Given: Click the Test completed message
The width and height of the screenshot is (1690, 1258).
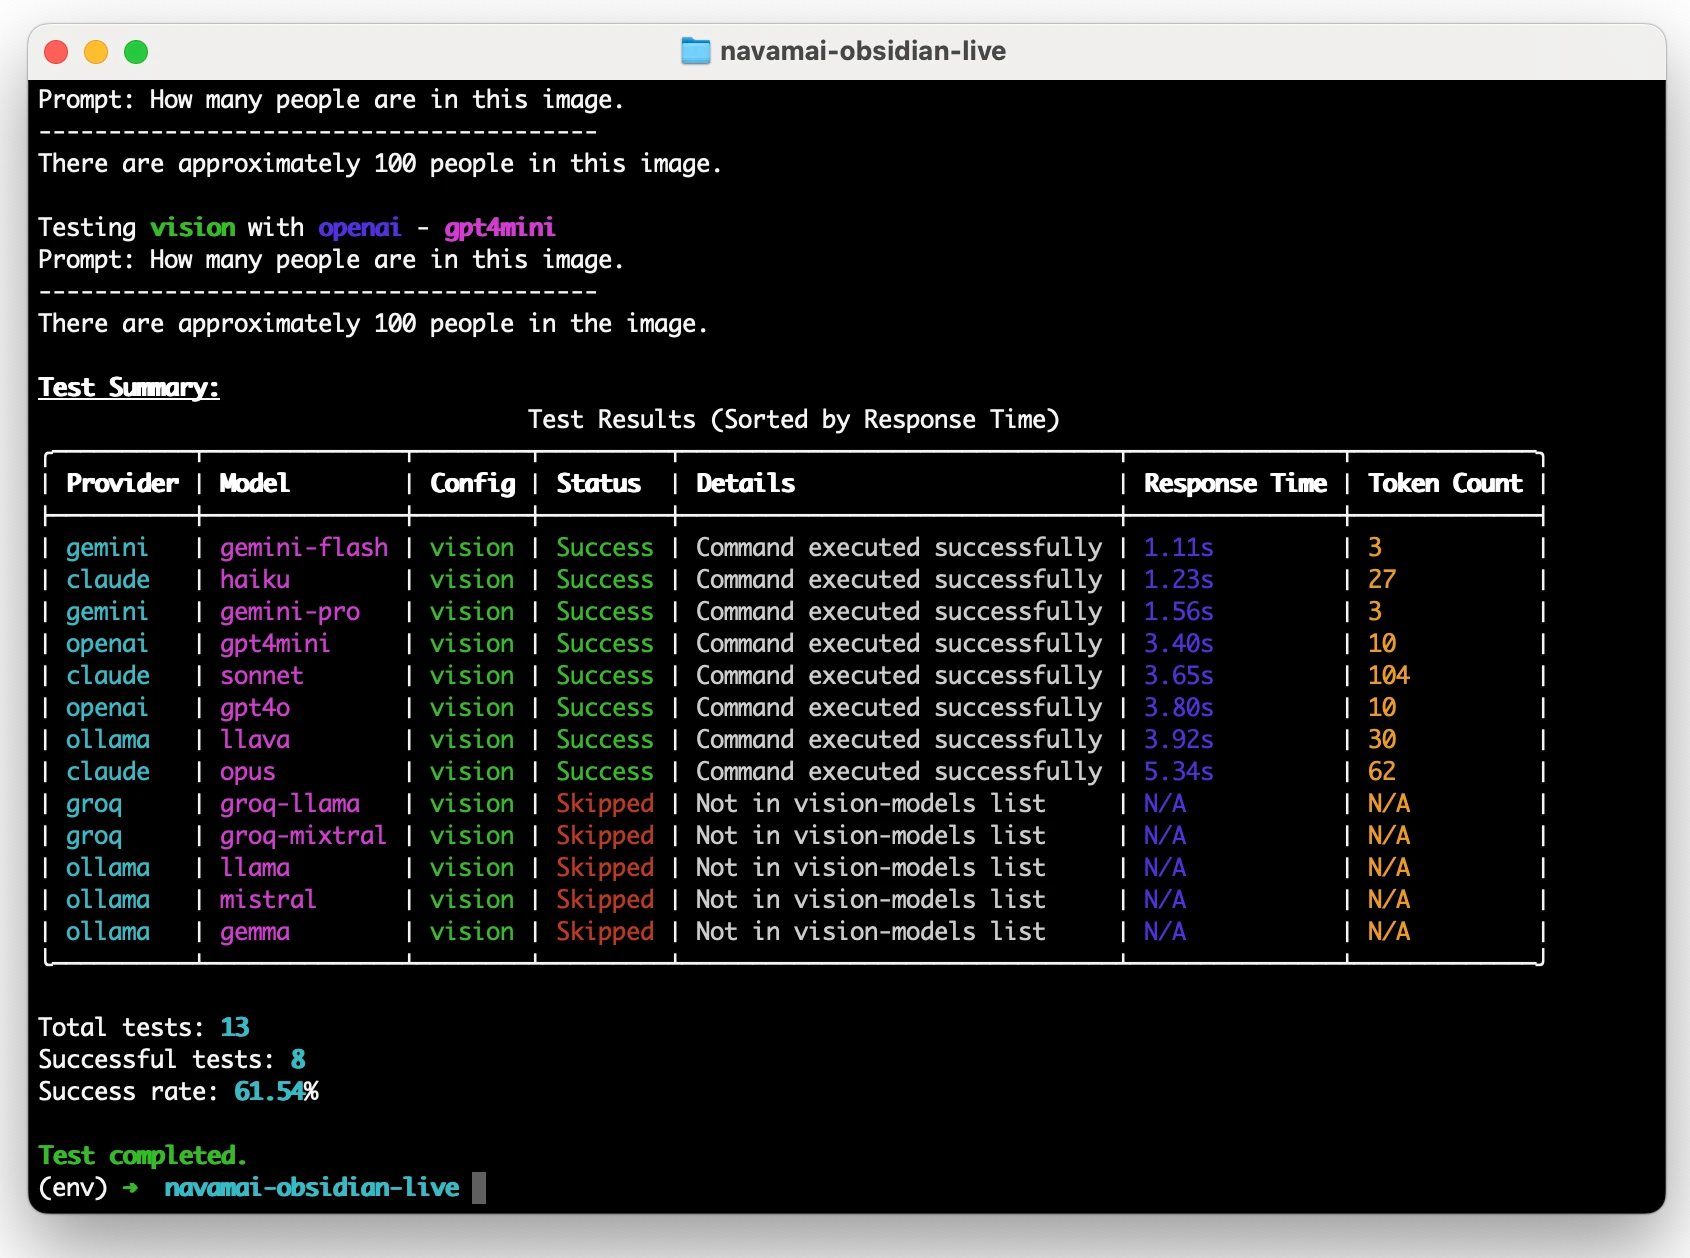Looking at the screenshot, I should [x=142, y=1155].
